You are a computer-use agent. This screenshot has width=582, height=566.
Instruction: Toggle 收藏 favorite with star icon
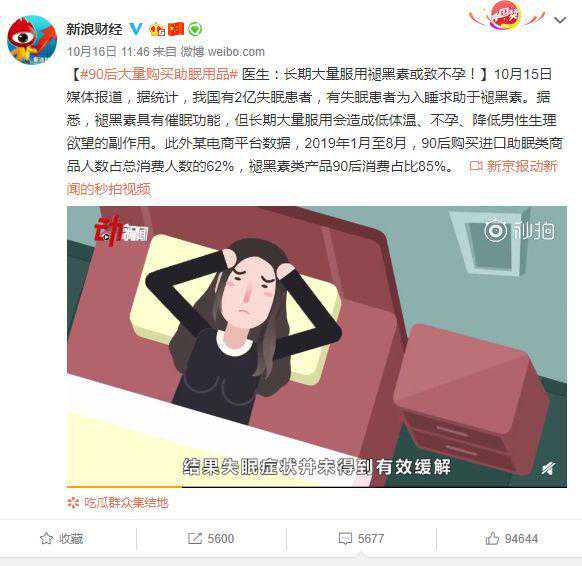pyautogui.click(x=61, y=538)
